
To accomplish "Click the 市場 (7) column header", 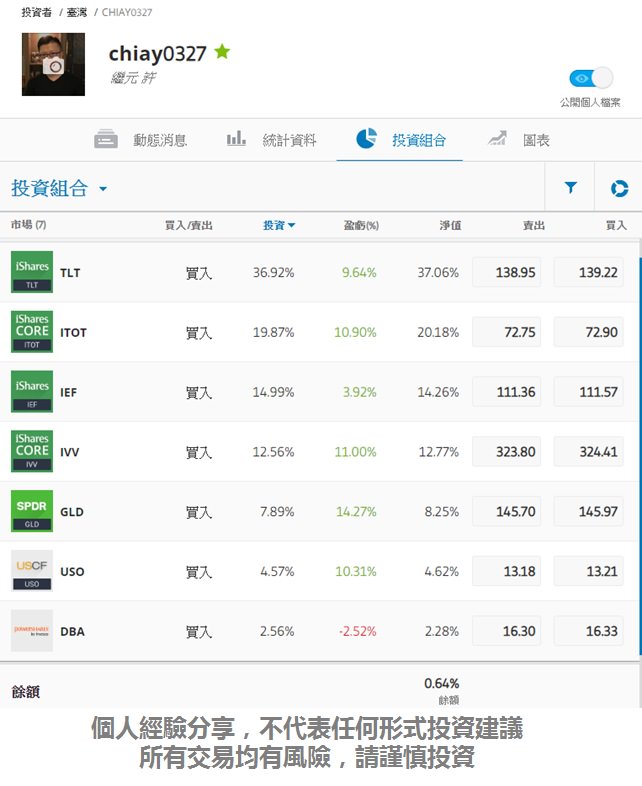I will (29, 225).
